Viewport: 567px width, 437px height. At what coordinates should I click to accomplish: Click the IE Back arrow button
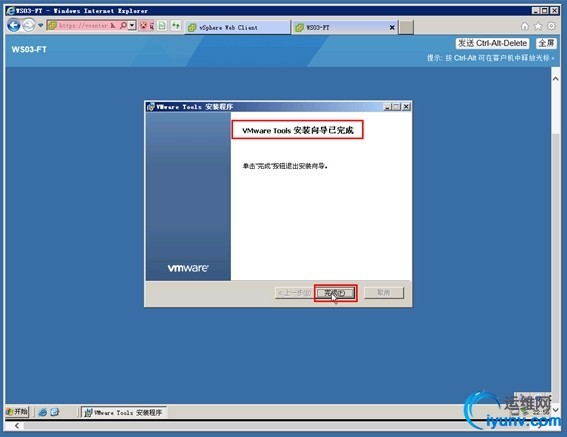[x=14, y=25]
